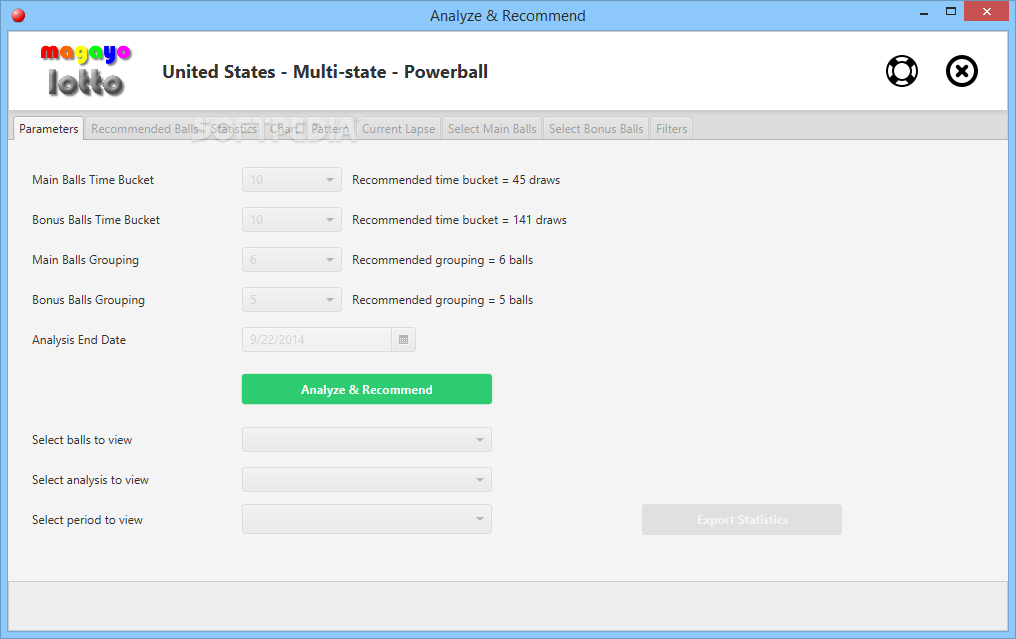The width and height of the screenshot is (1016, 639).
Task: Click 'Recommended time bucket = 141 draws' text
Action: [459, 220]
